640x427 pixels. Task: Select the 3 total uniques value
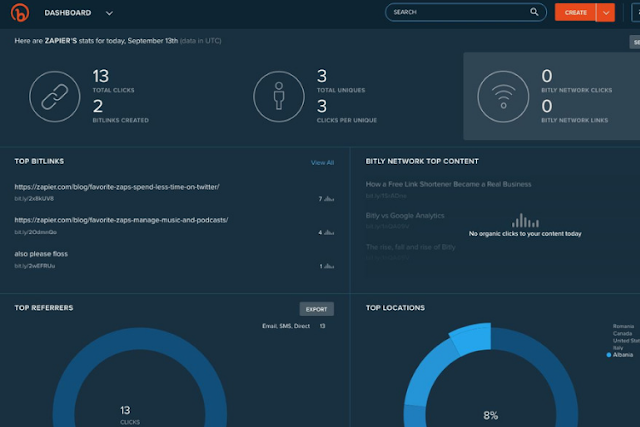point(322,76)
